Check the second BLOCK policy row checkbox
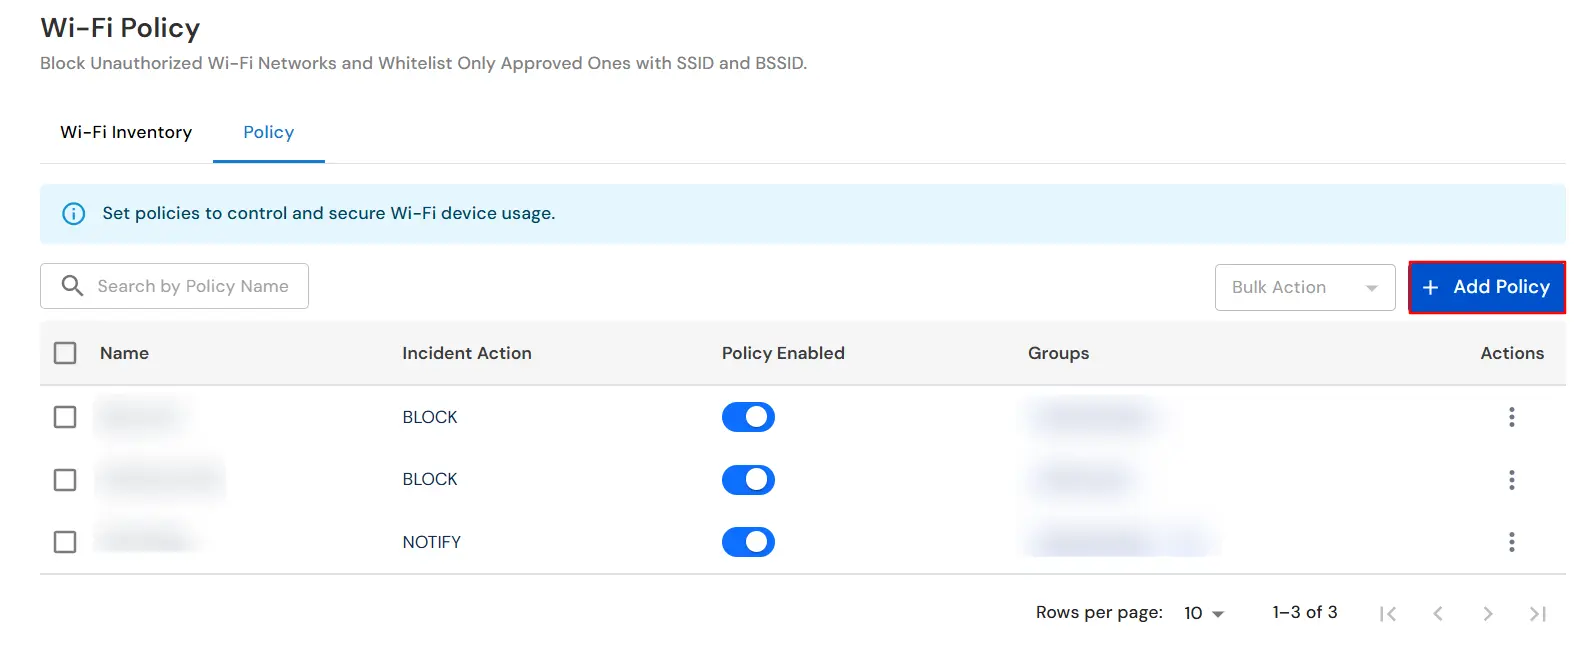1595x653 pixels. (65, 480)
